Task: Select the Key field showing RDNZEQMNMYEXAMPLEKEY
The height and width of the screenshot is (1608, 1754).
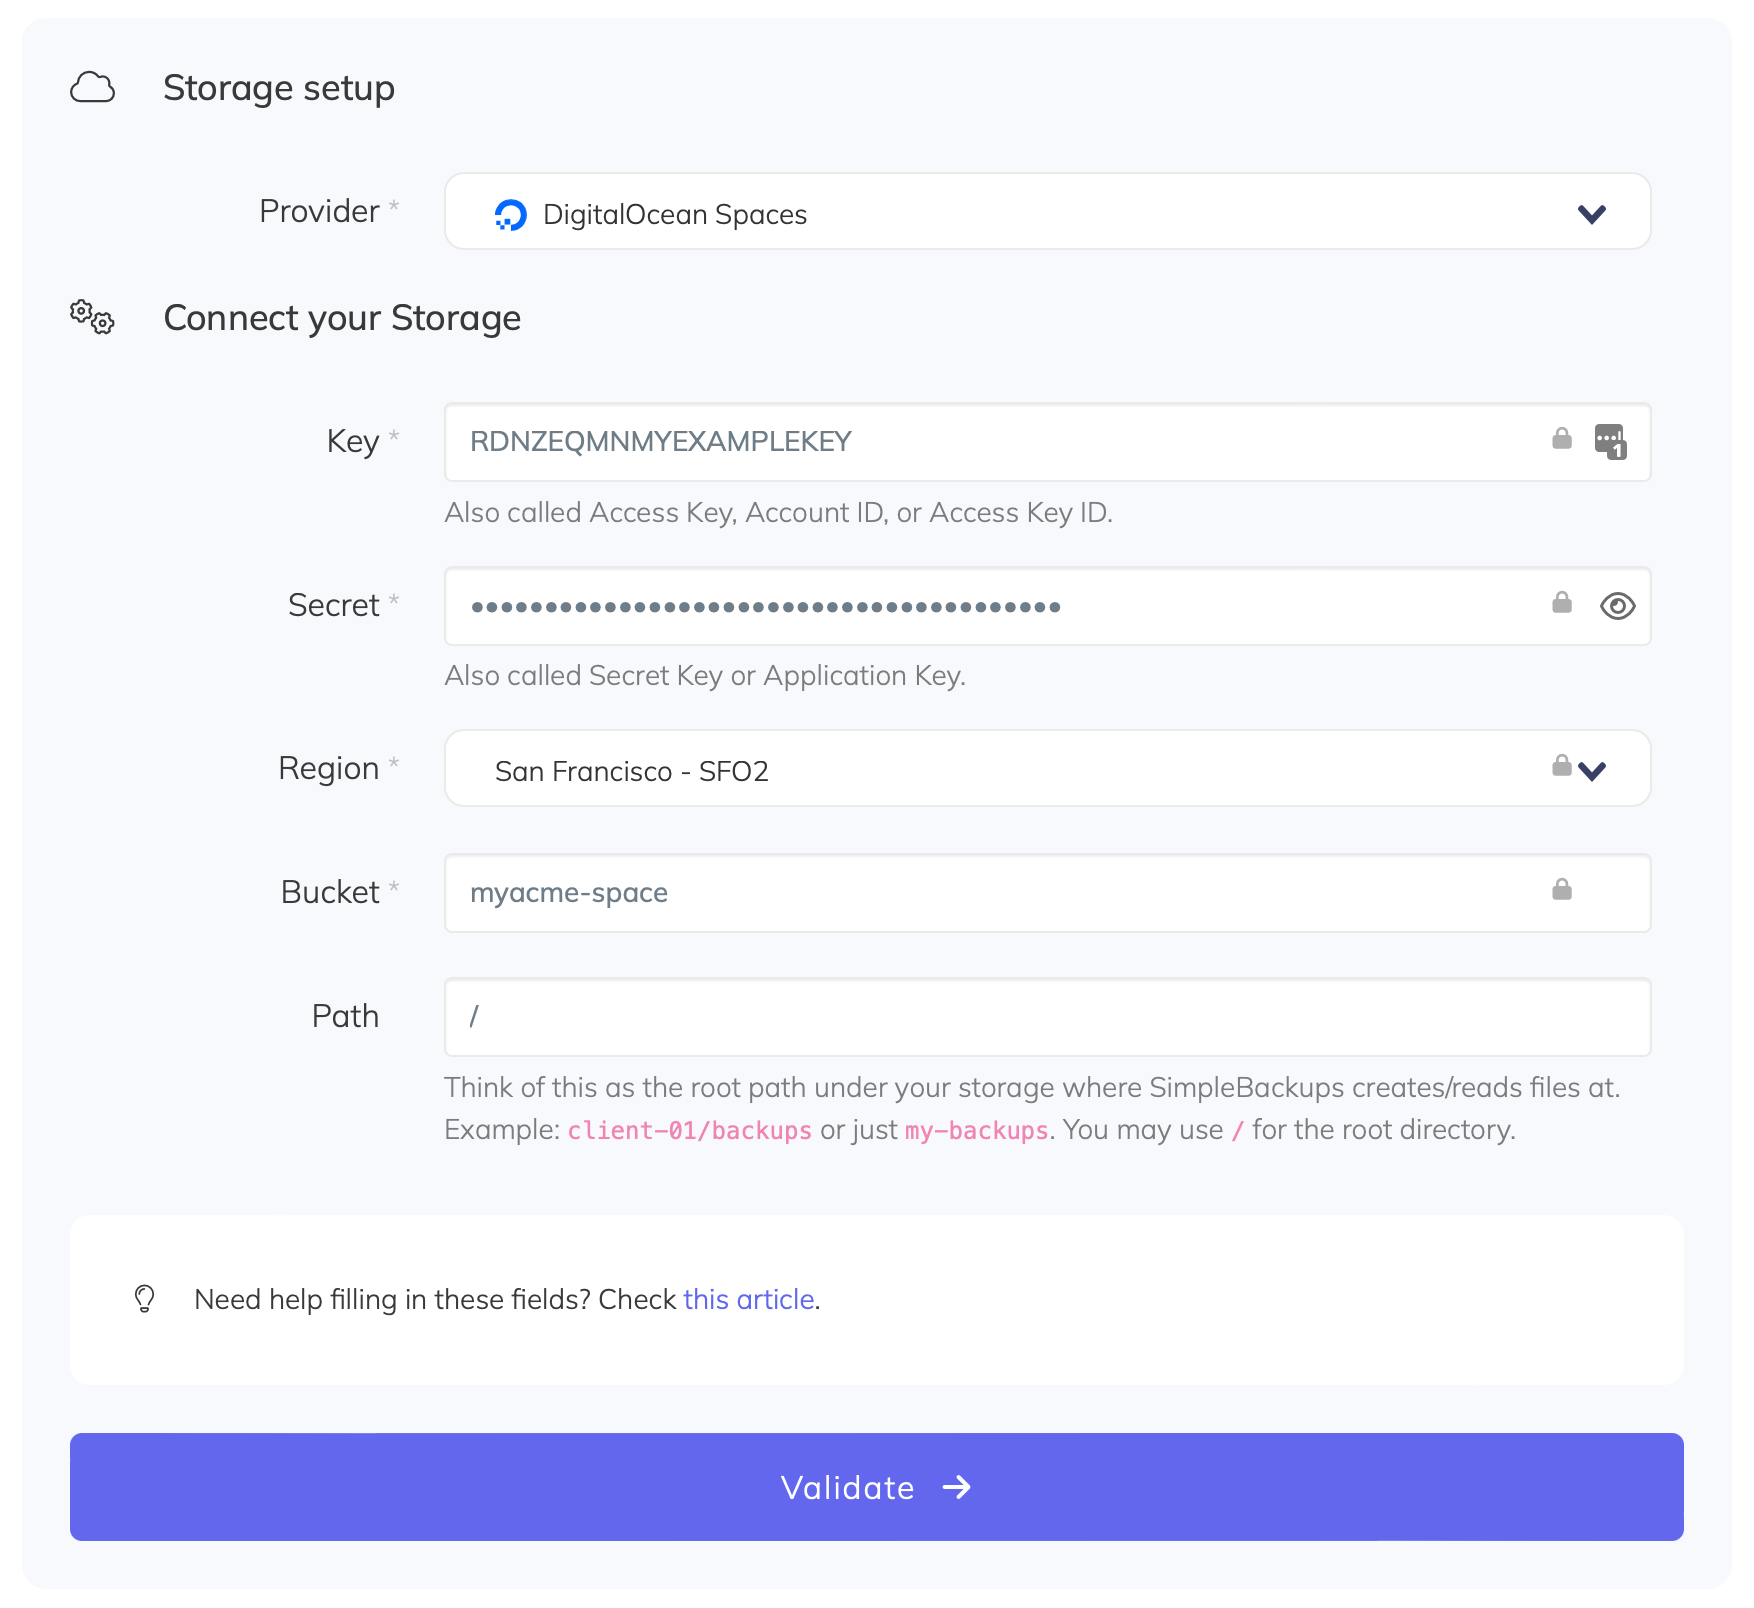Action: pyautogui.click(x=900, y=441)
